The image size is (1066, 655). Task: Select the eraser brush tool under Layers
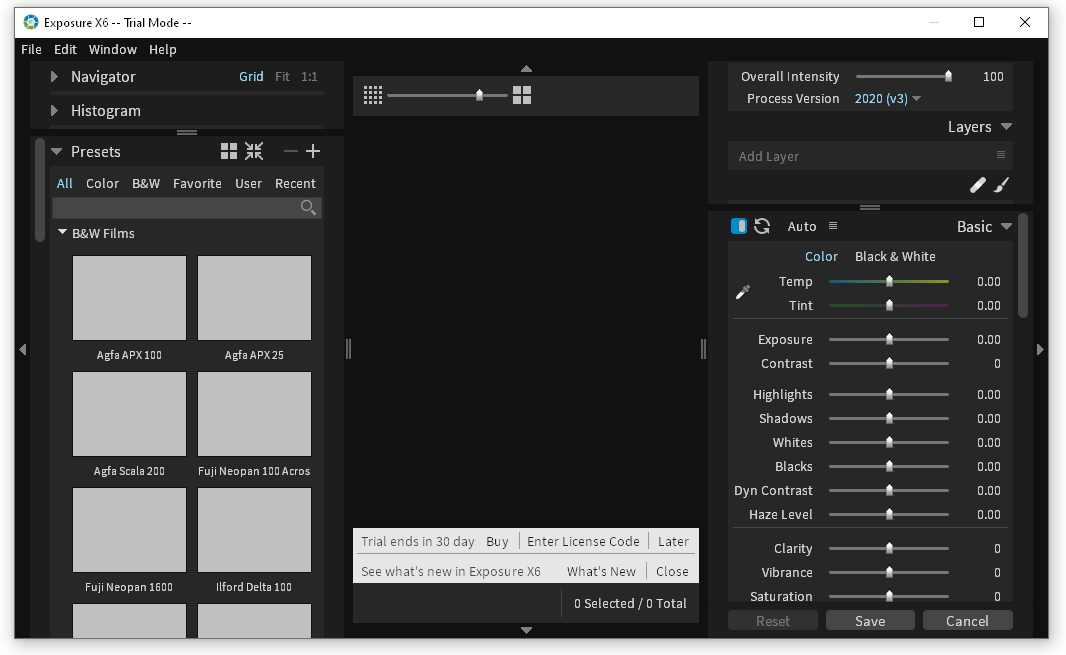(x=978, y=184)
